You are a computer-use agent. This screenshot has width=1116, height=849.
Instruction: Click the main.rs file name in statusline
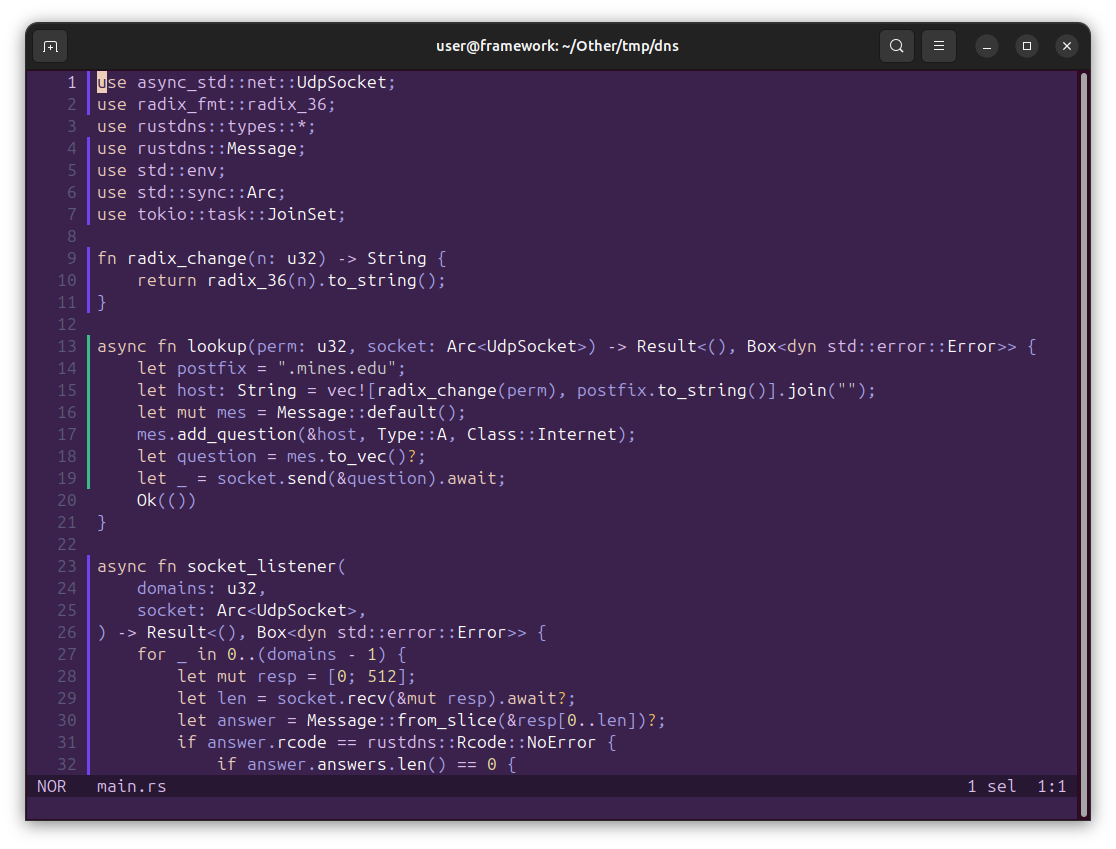132,786
